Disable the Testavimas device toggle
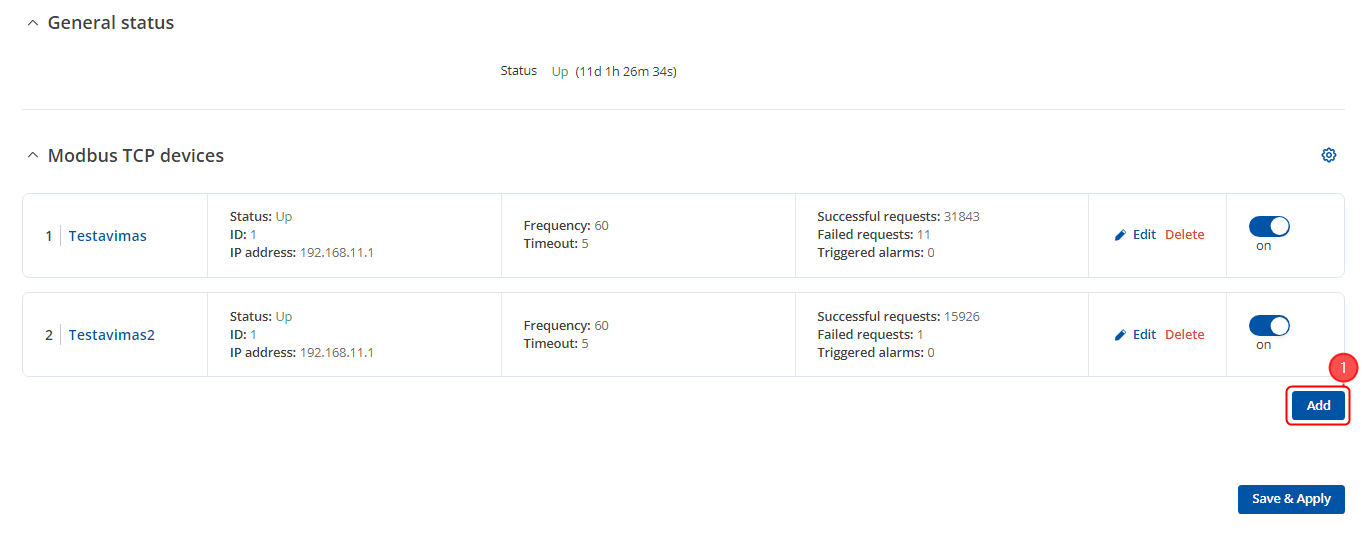Image resolution: width=1366 pixels, height=547 pixels. click(1269, 227)
